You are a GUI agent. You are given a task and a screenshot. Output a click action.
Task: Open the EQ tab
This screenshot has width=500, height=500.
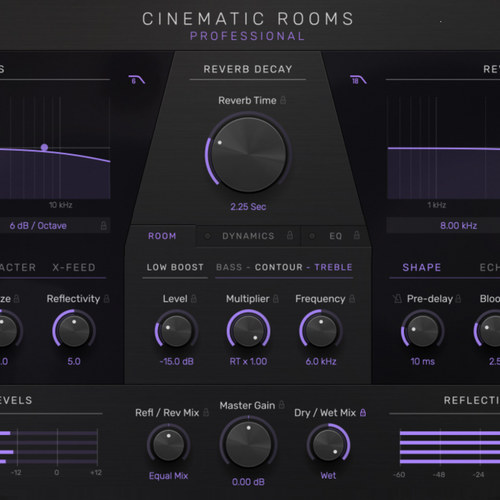point(335,236)
